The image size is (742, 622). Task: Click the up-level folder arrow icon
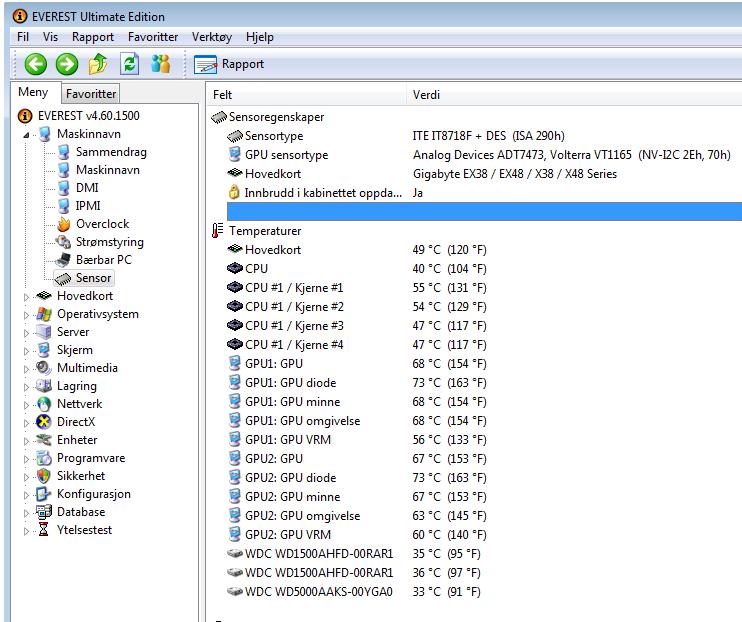tap(98, 64)
